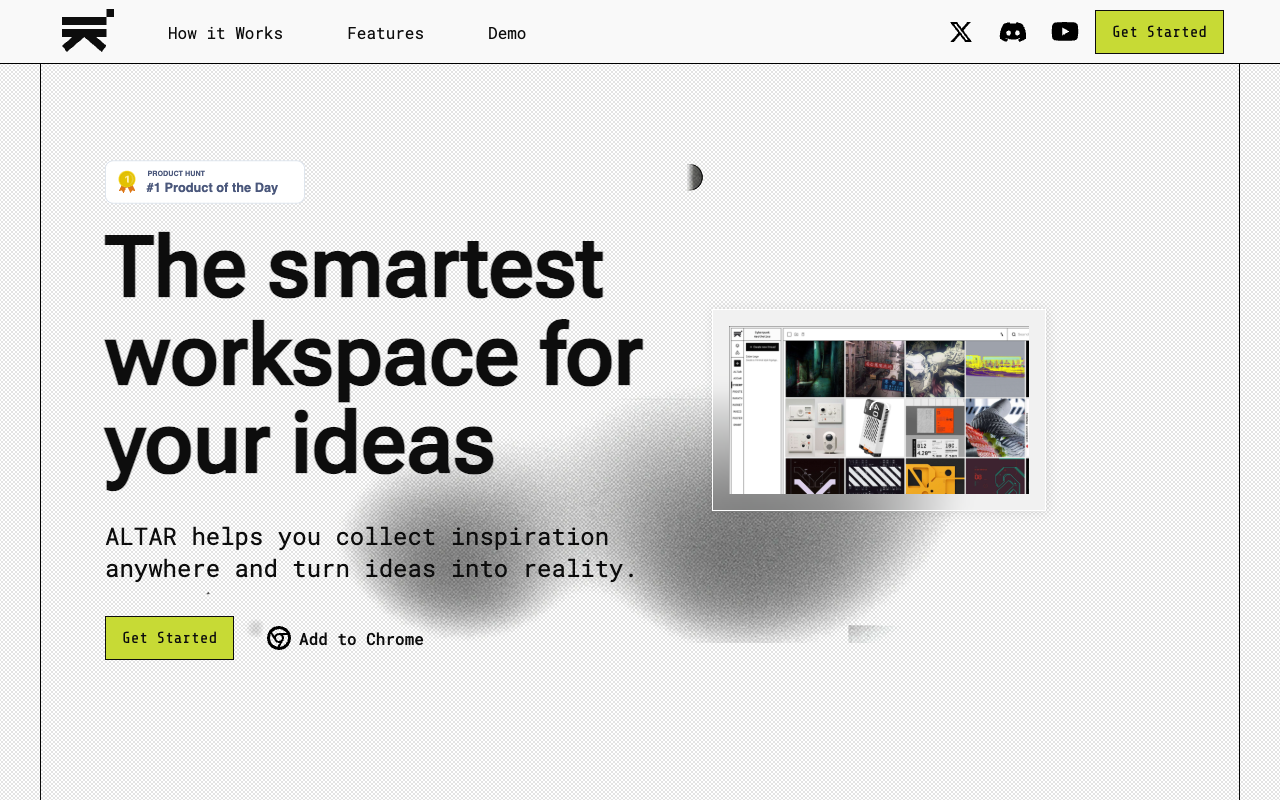Go to the Features nav item
1280x800 pixels.
pos(385,33)
